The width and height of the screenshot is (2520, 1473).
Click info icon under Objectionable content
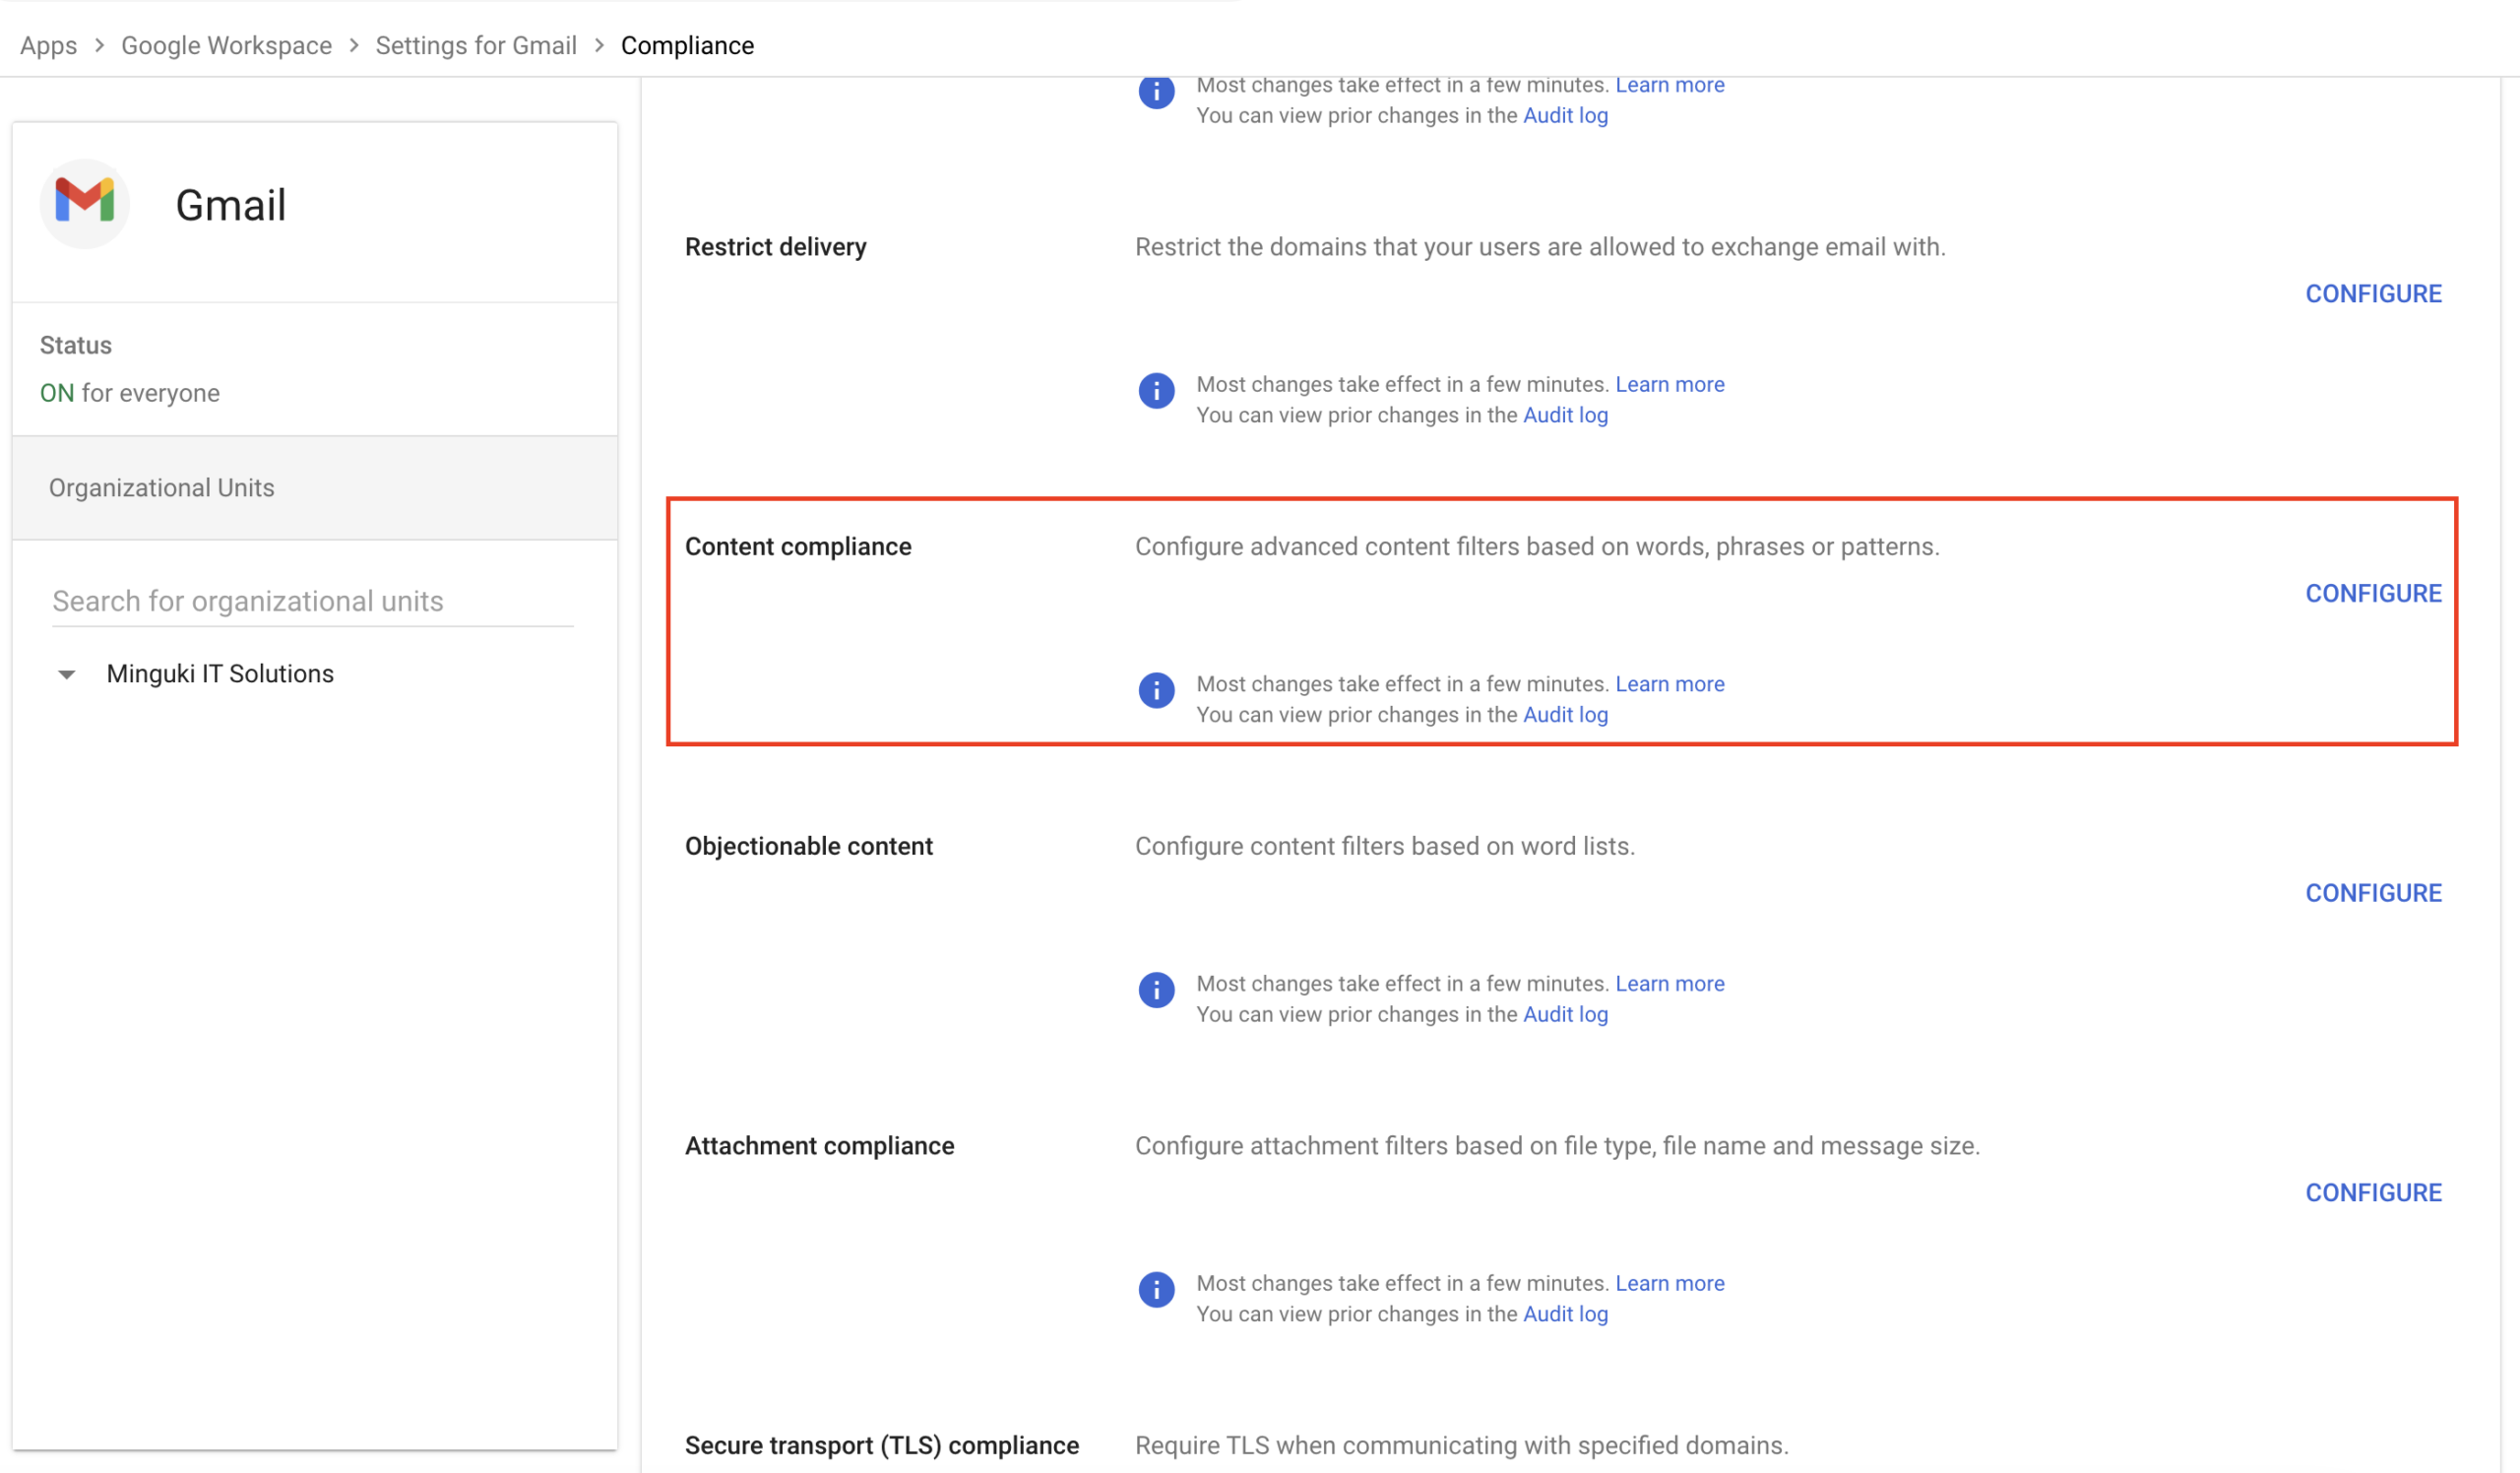[x=1156, y=989]
